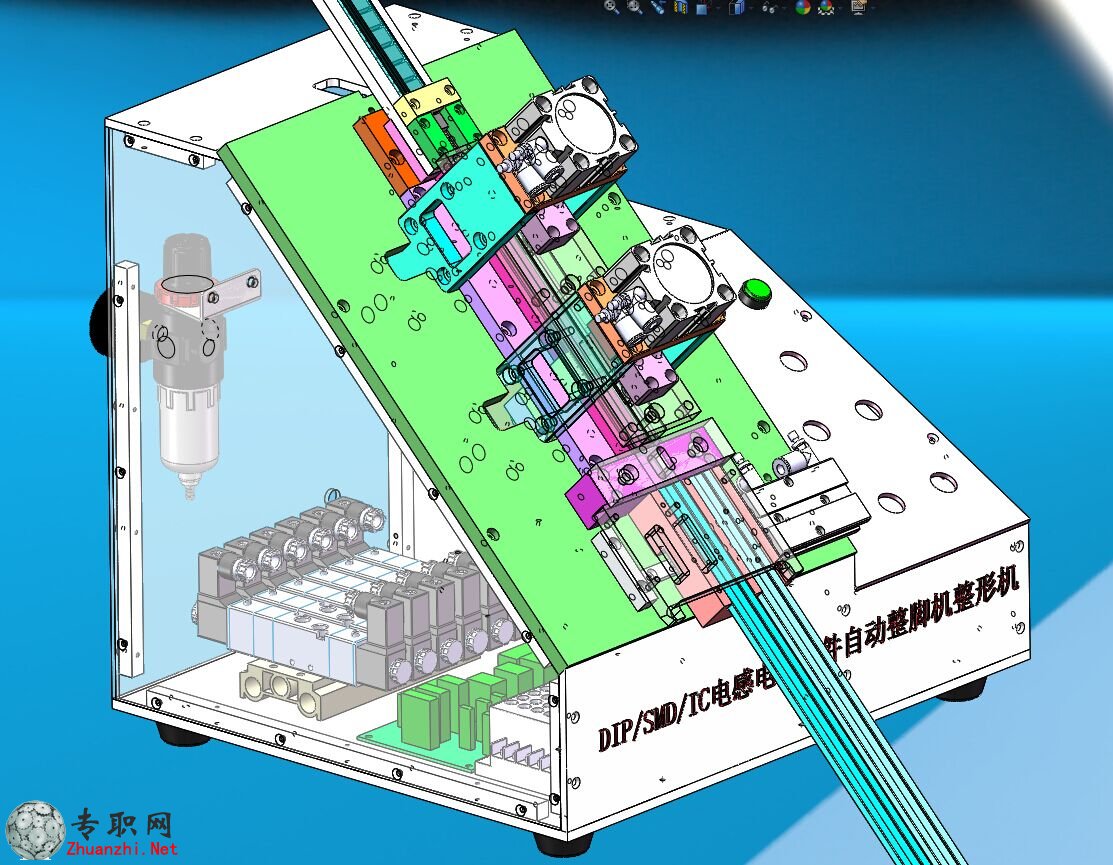The image size is (1113, 865).
Task: Expand the Apply Scene dropdown arrow
Action: (x=840, y=8)
